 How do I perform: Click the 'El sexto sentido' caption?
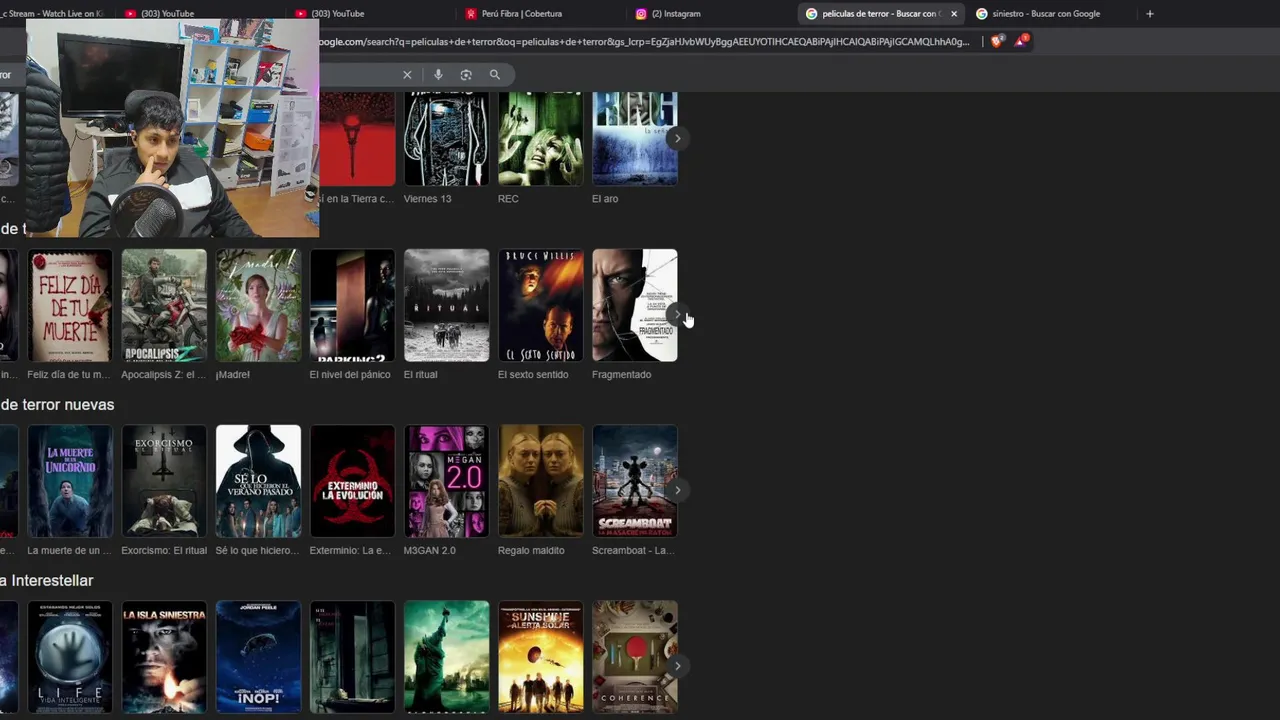(x=533, y=375)
